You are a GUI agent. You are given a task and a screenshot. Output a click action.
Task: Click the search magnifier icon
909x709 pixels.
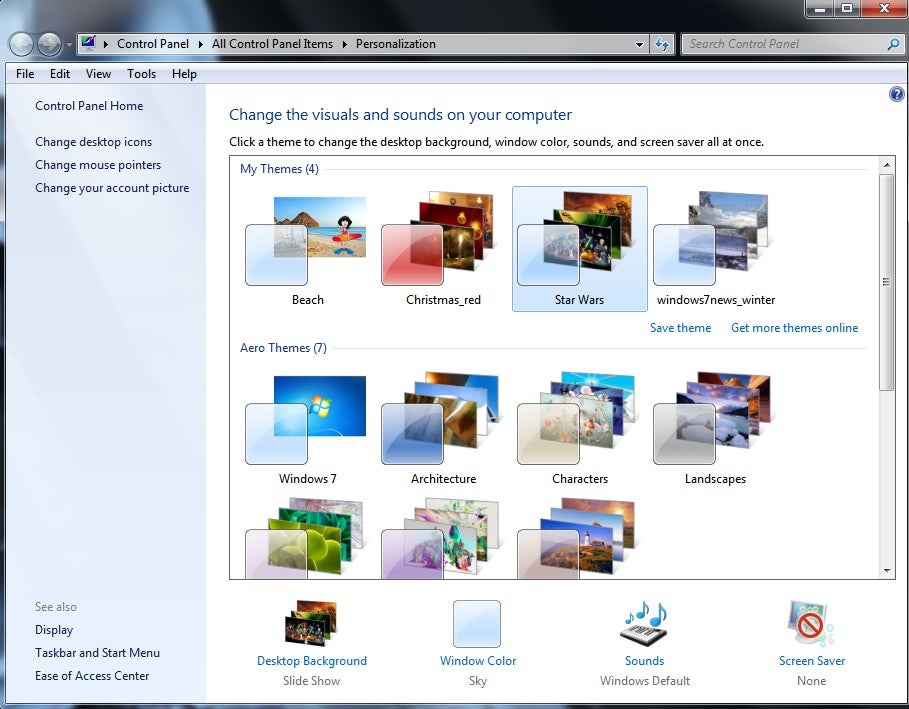coord(893,44)
